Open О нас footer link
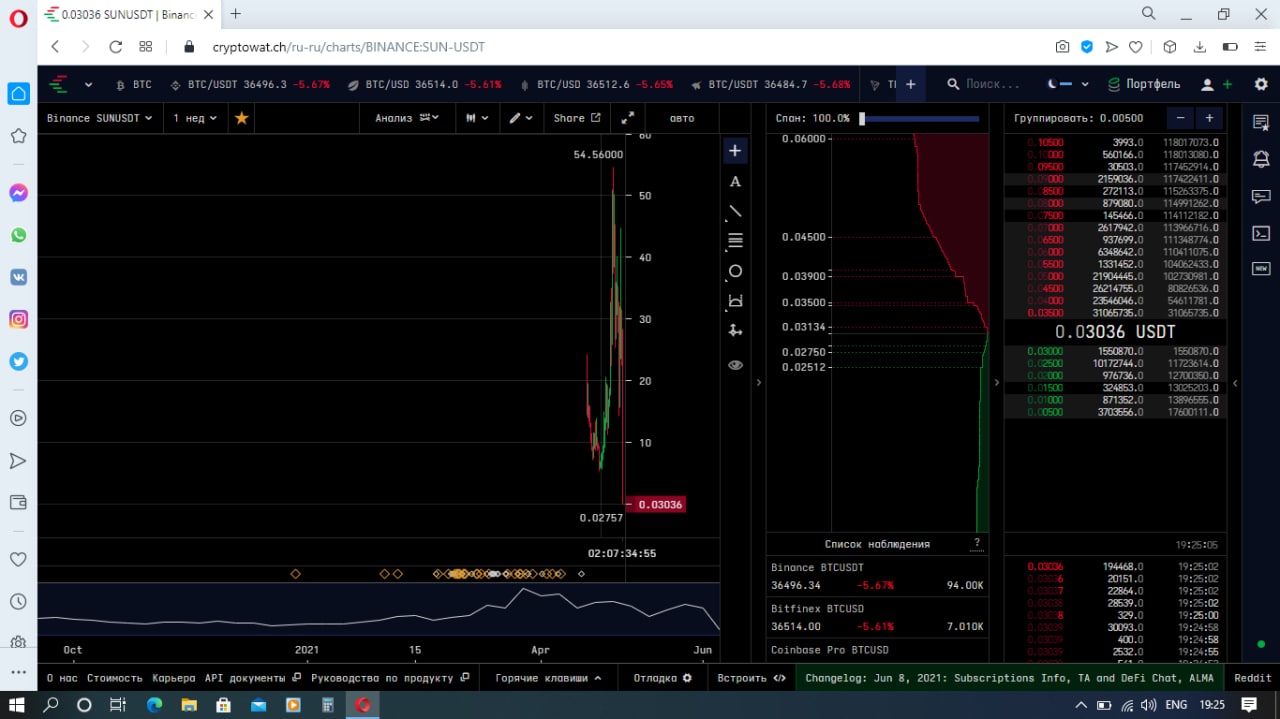 (x=62, y=678)
